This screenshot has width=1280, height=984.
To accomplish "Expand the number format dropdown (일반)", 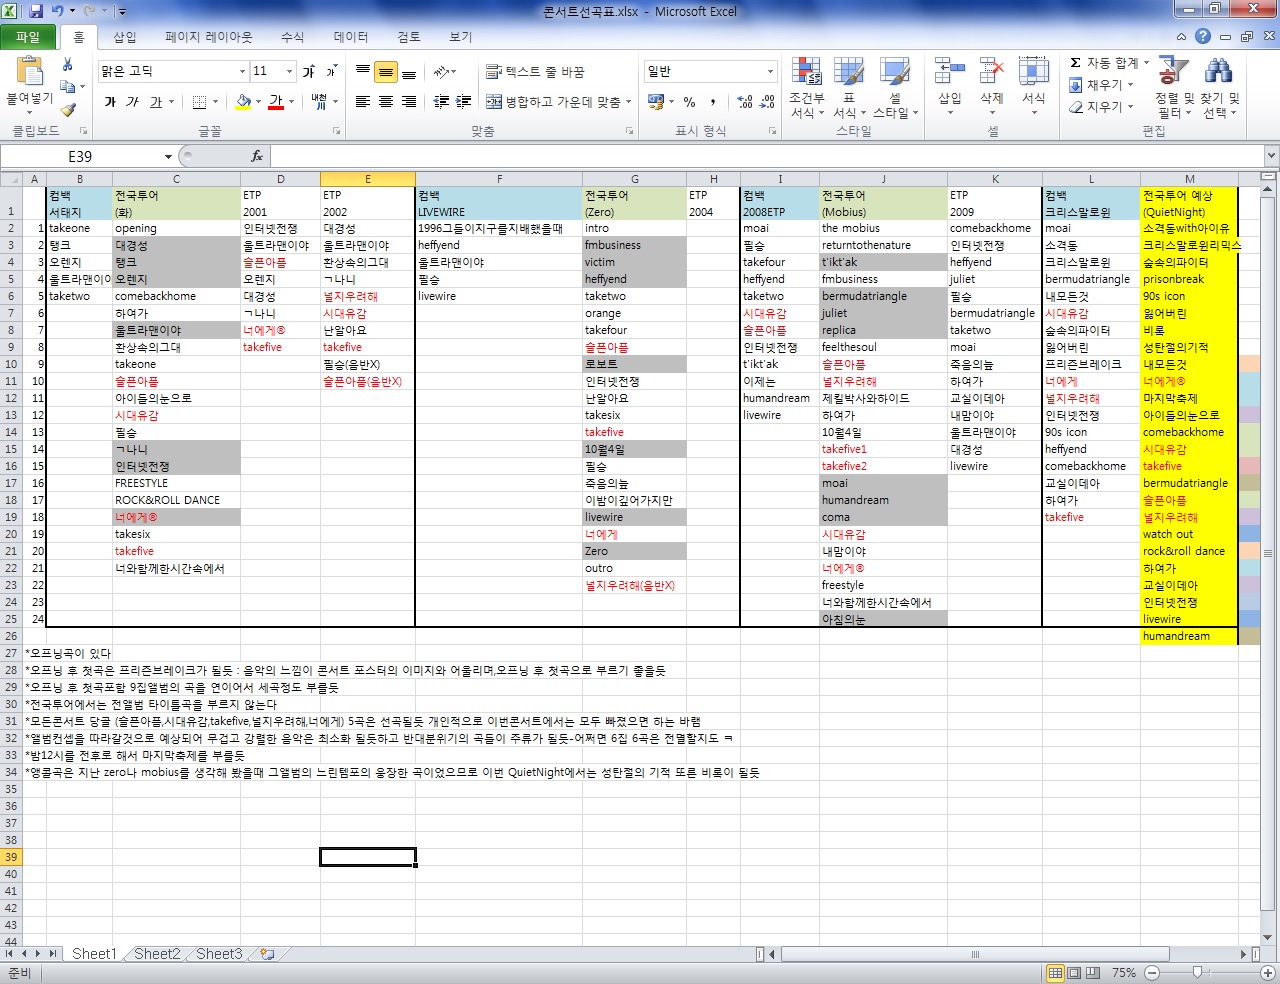I will [770, 72].
